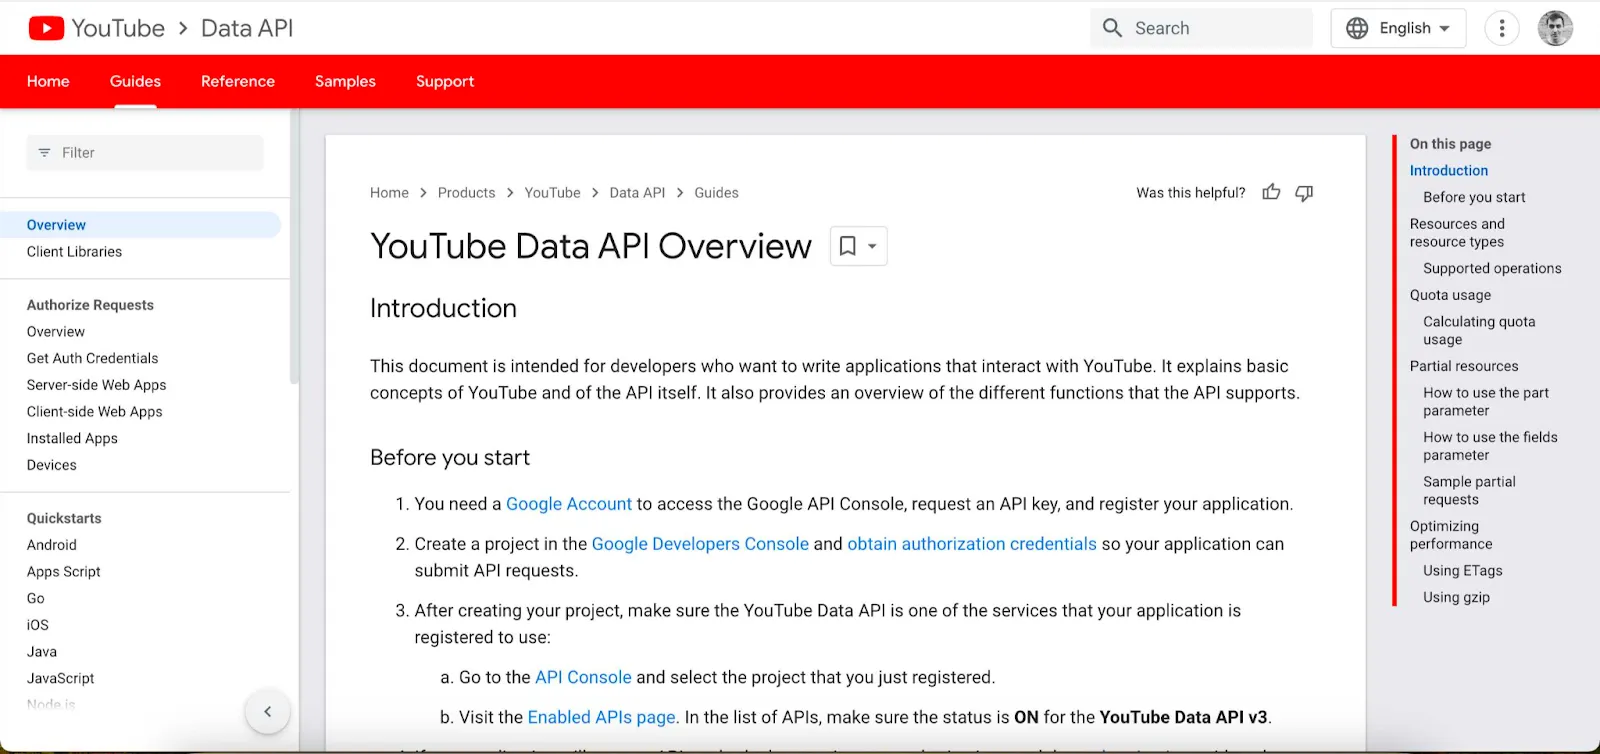Jump to Partial resources section
Image resolution: width=1600 pixels, height=754 pixels.
pyautogui.click(x=1464, y=366)
